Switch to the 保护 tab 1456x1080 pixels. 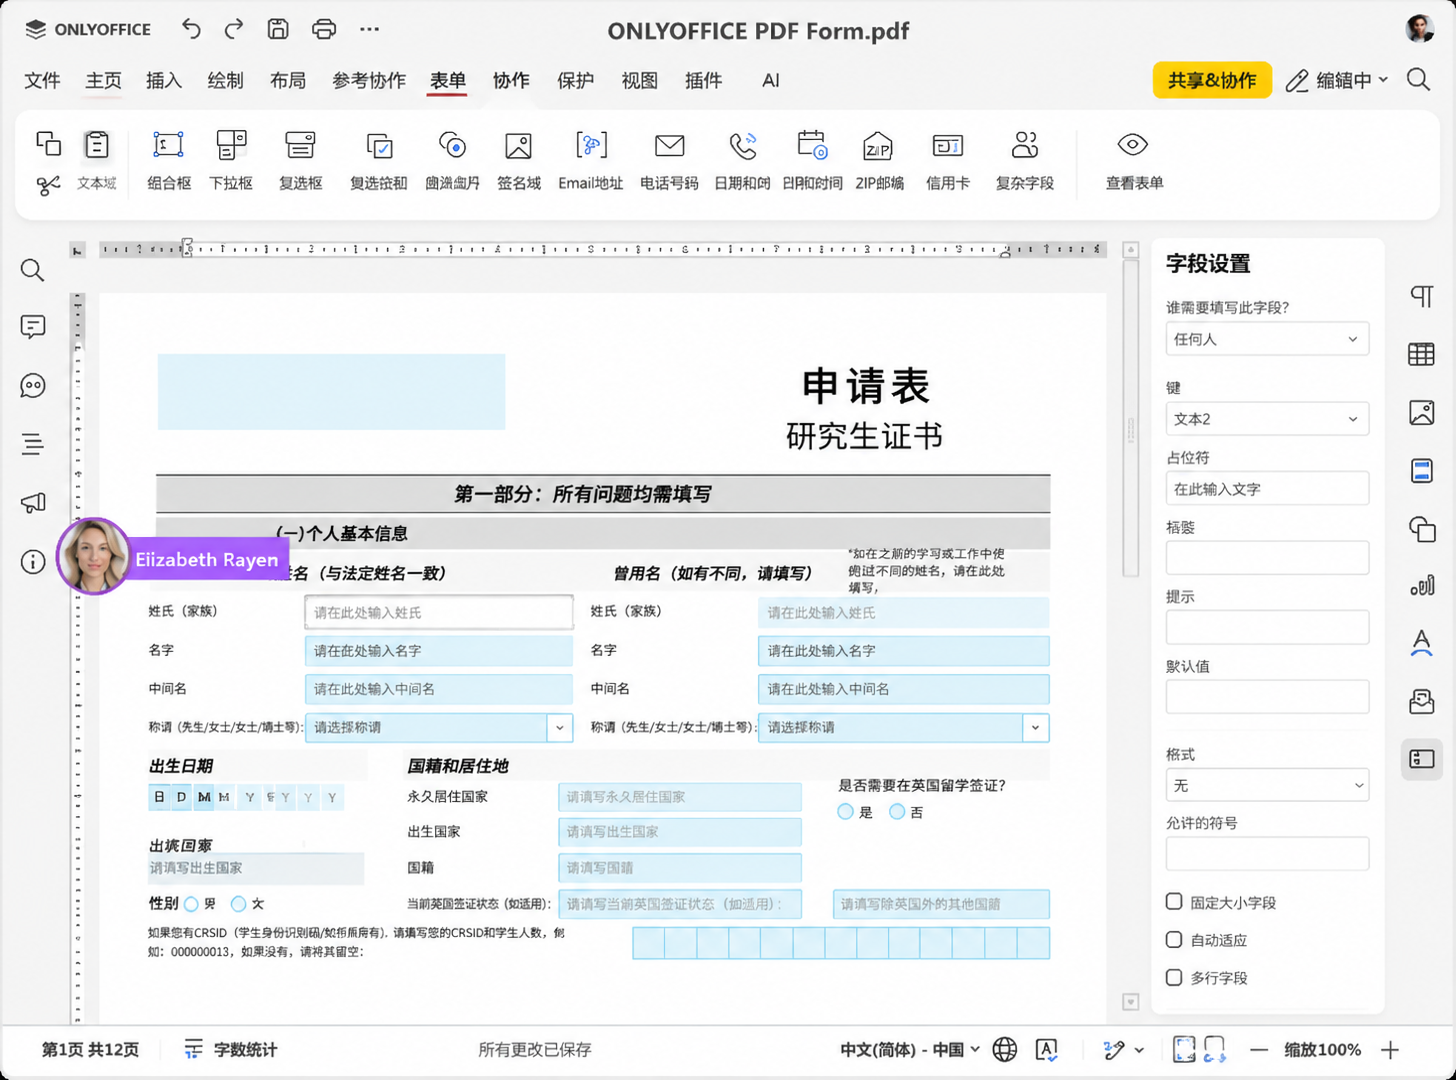coord(575,81)
